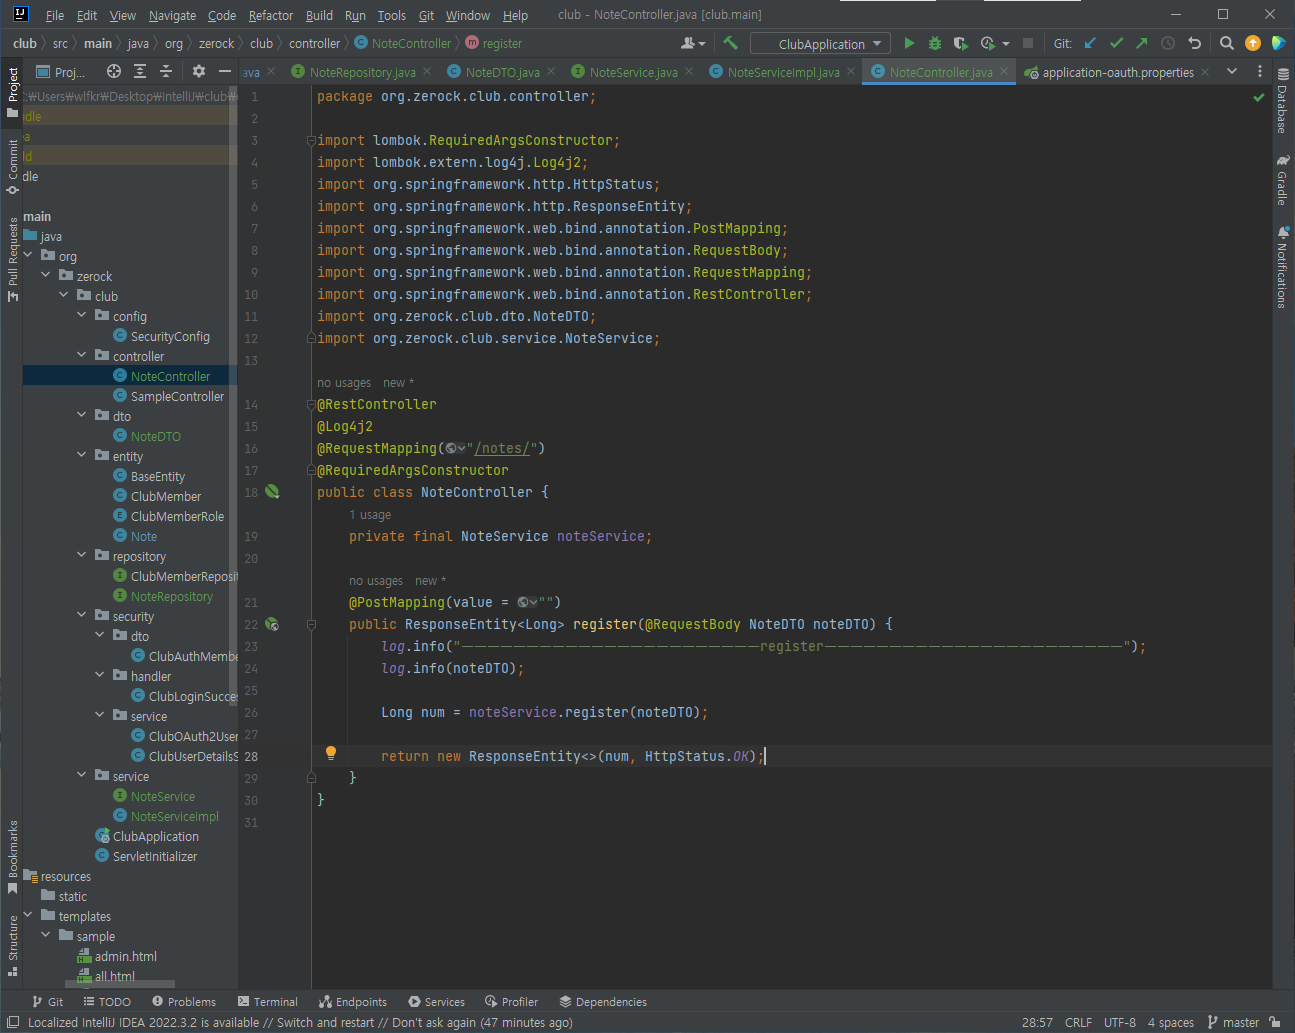This screenshot has height=1033, width=1295.
Task: Push commits with the Git arrow icon
Action: coord(1142,43)
